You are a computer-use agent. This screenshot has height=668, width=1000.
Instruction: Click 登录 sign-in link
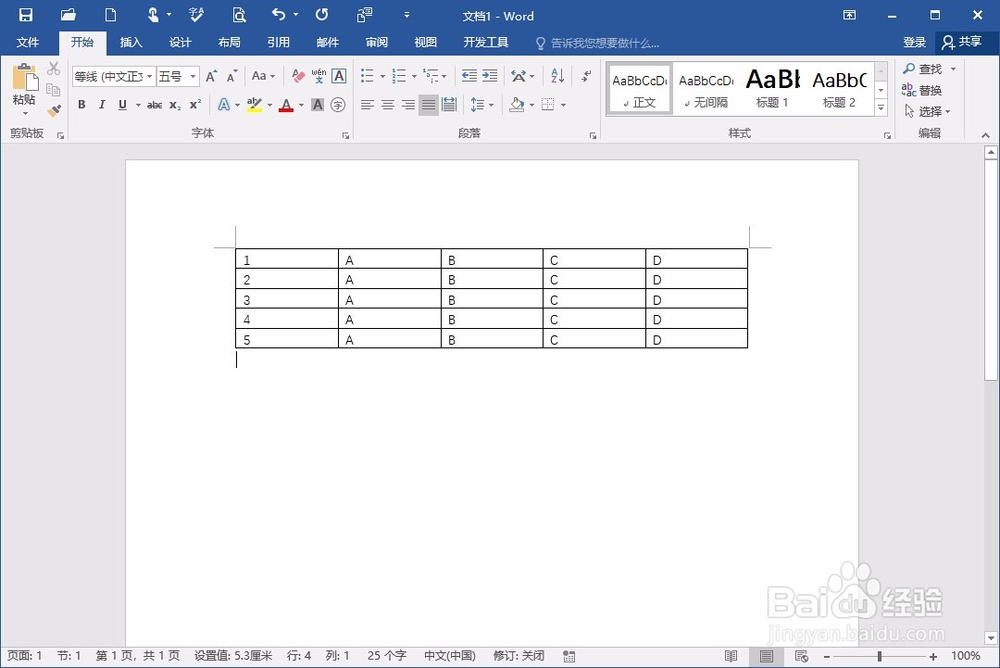tap(914, 42)
